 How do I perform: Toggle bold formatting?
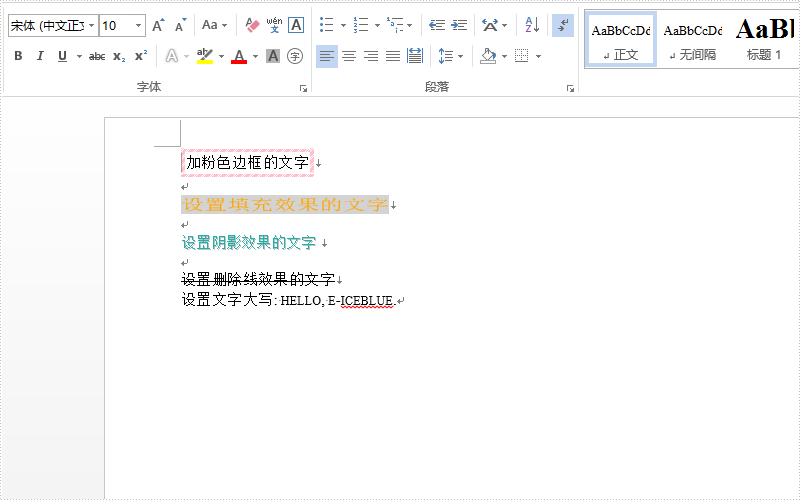(18, 56)
